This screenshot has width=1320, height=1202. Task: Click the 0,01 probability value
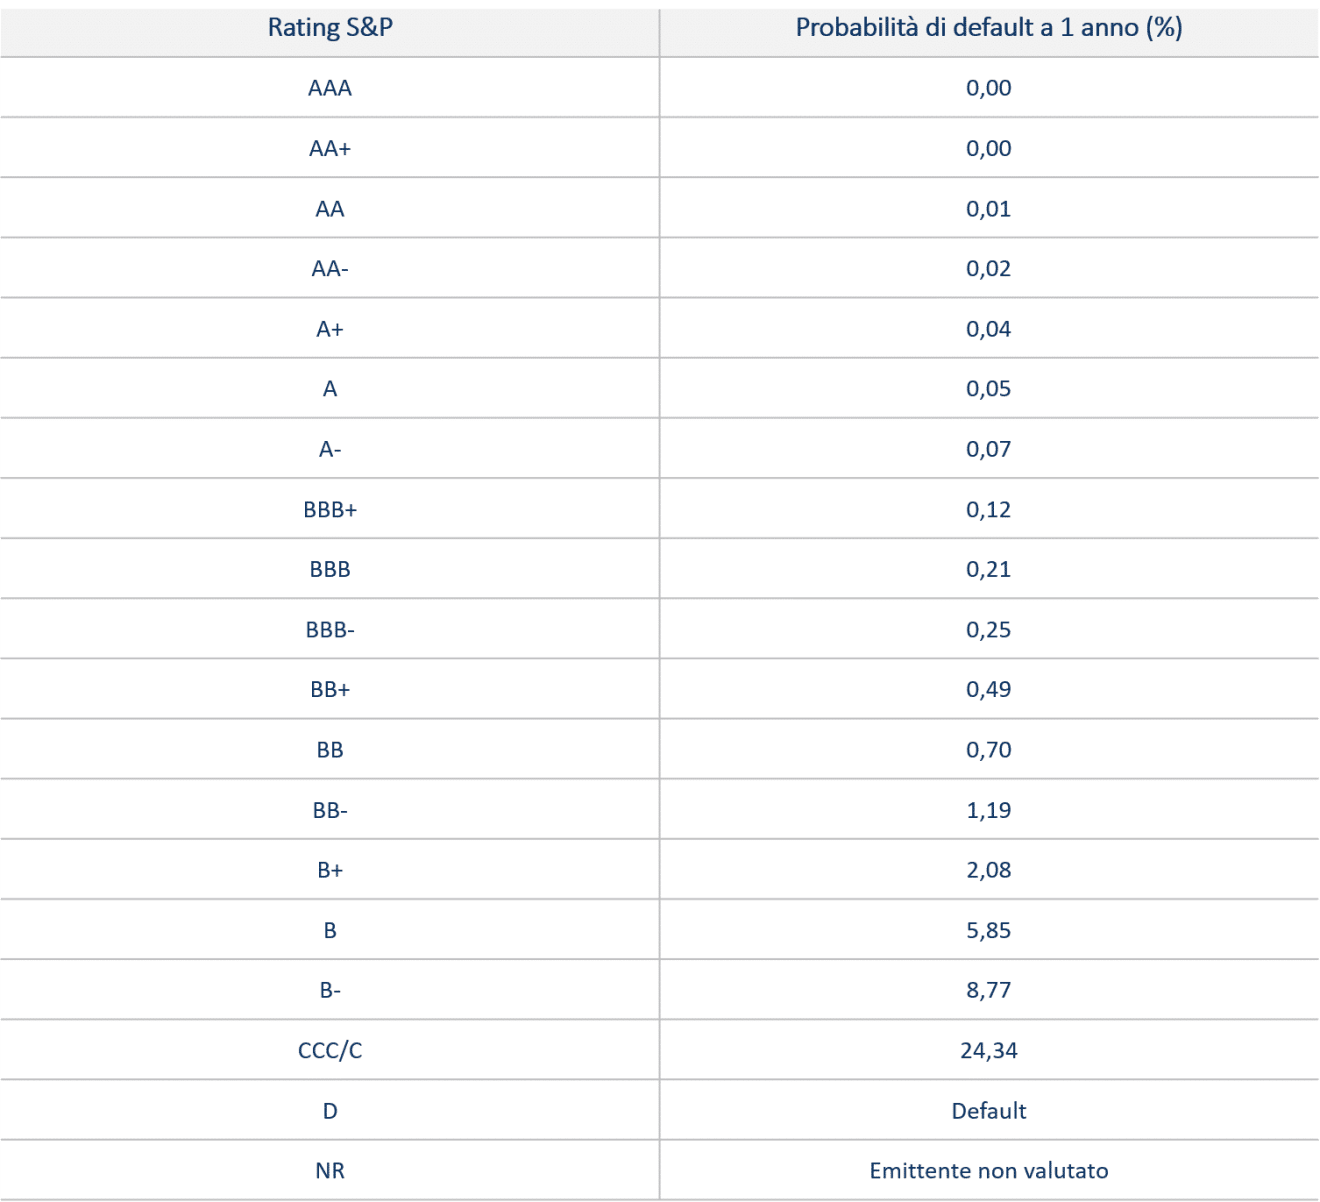pyautogui.click(x=988, y=209)
